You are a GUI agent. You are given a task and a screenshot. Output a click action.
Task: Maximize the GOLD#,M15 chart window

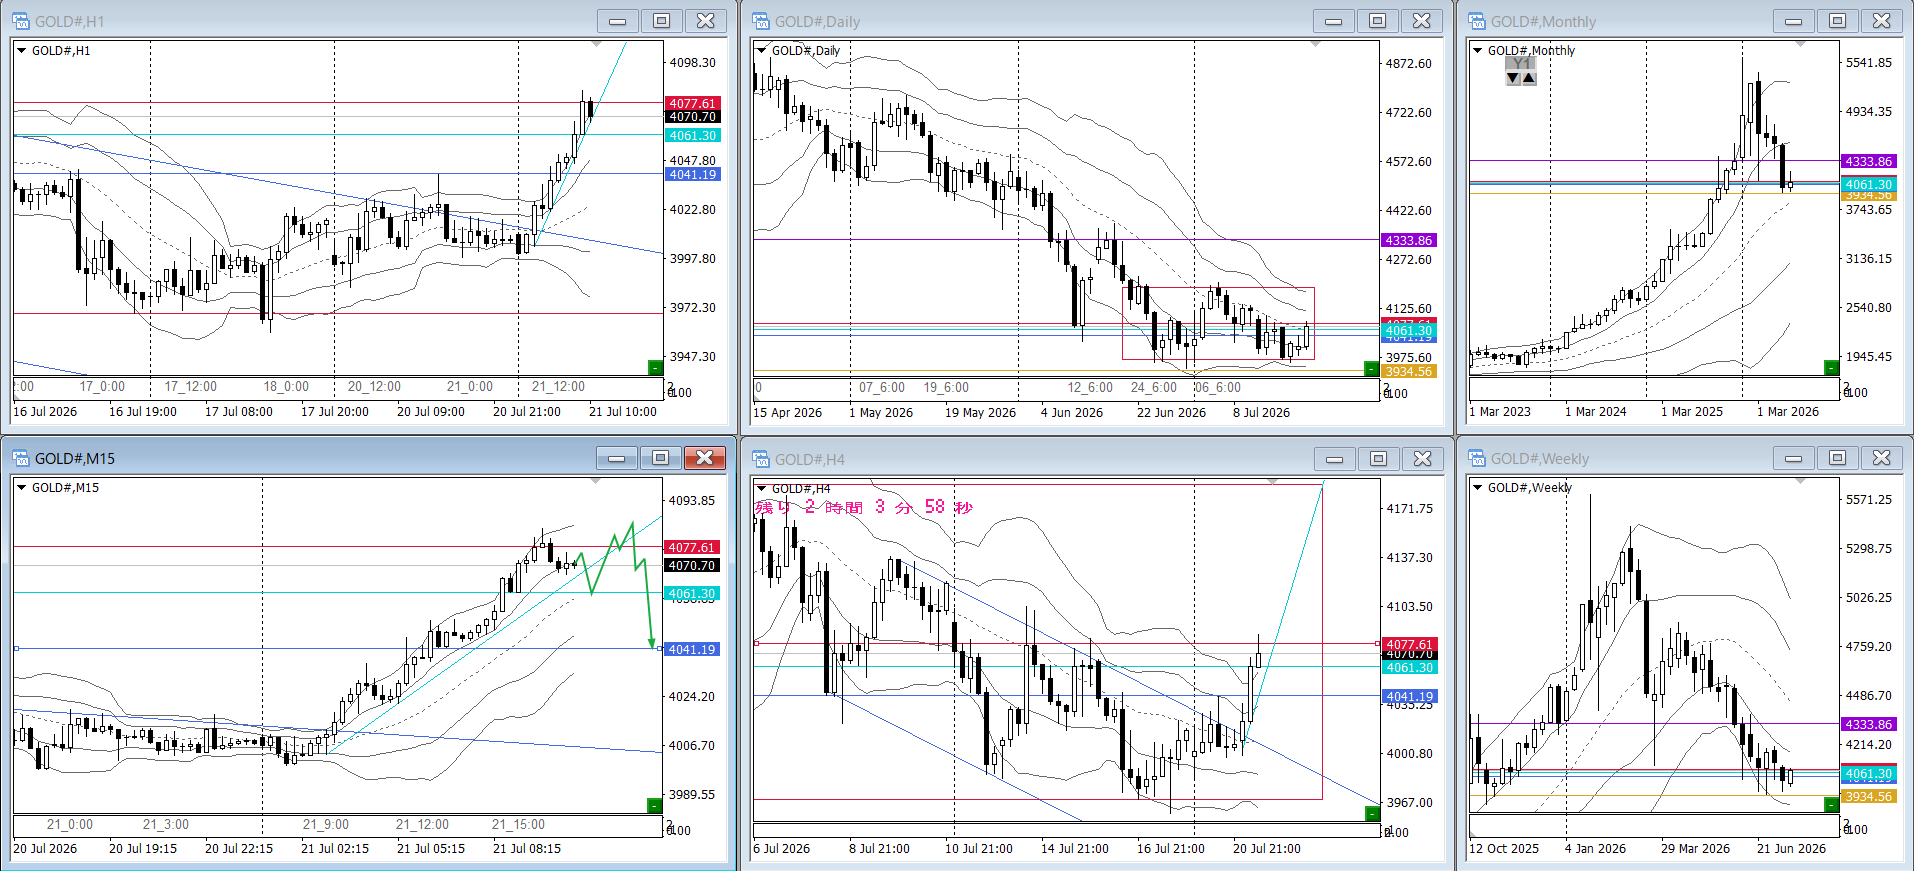pos(660,458)
